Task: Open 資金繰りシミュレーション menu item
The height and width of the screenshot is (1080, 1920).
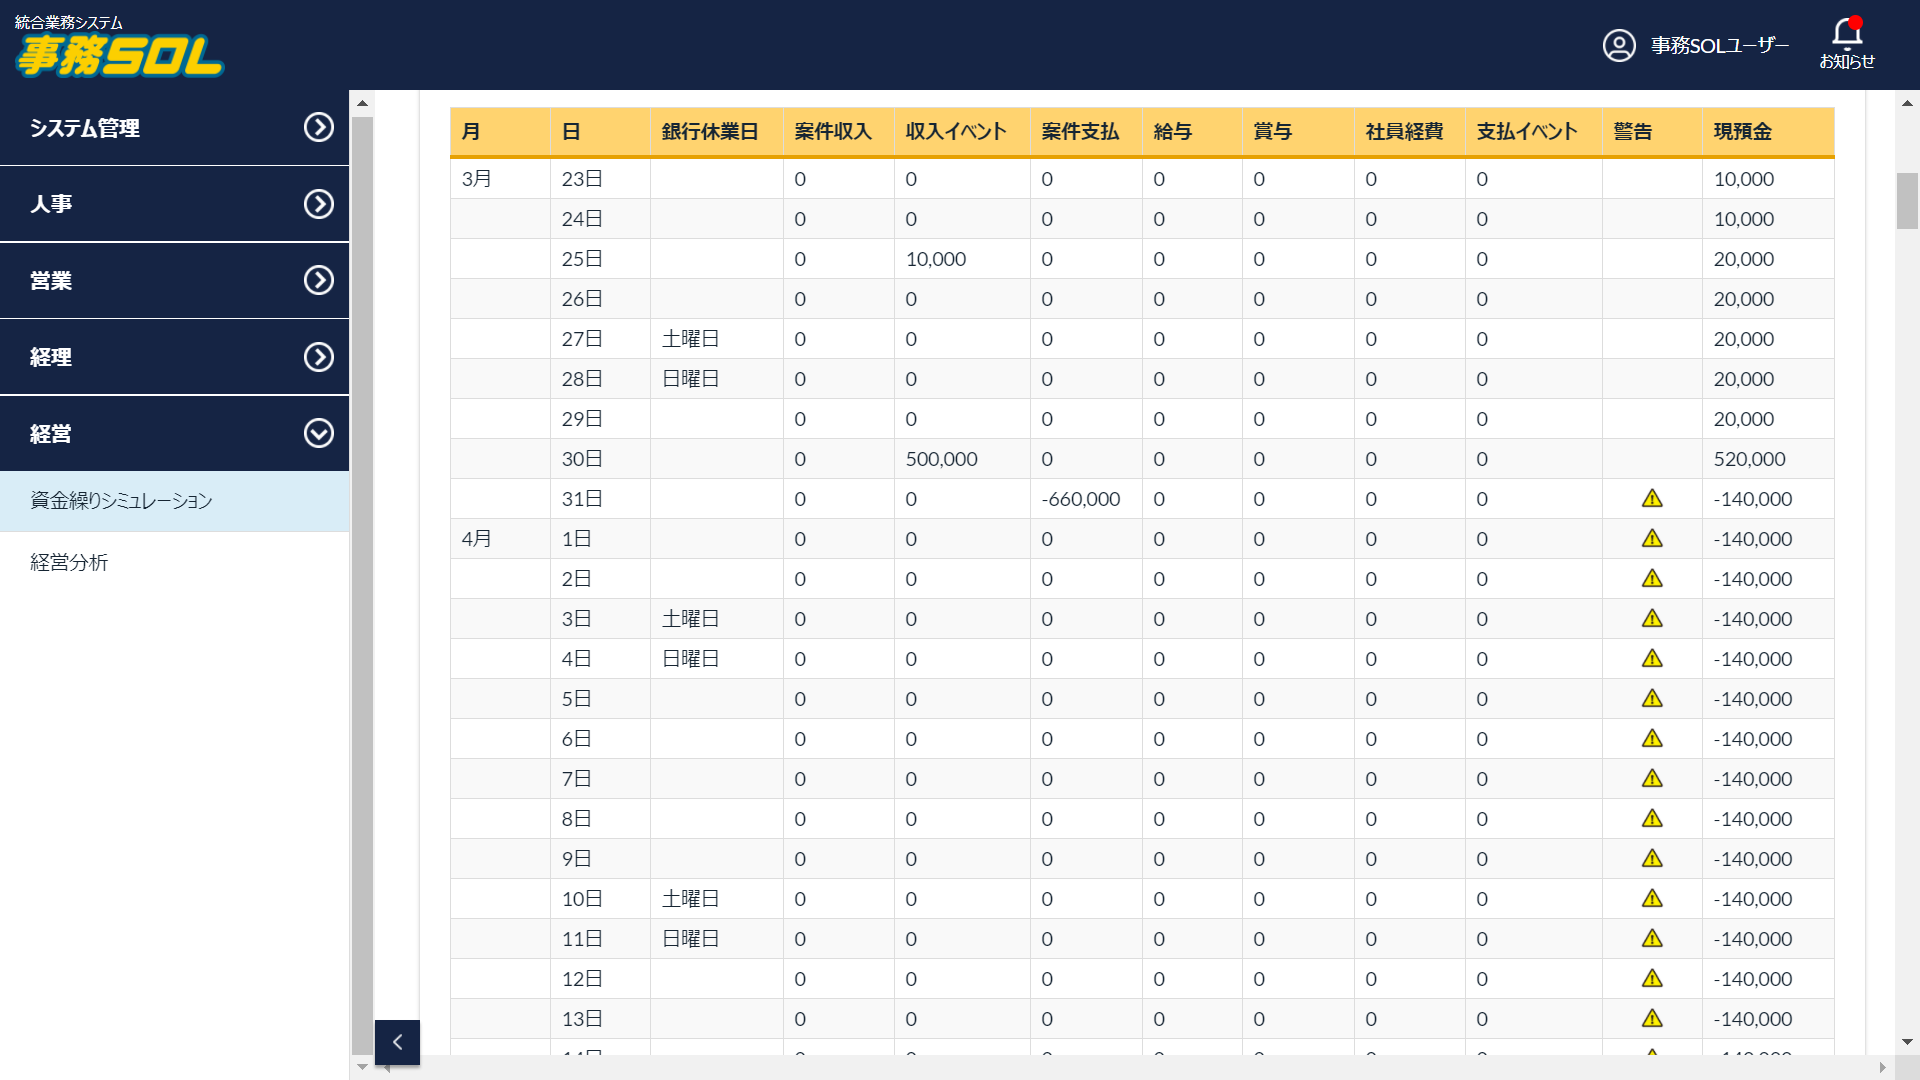Action: coord(121,501)
